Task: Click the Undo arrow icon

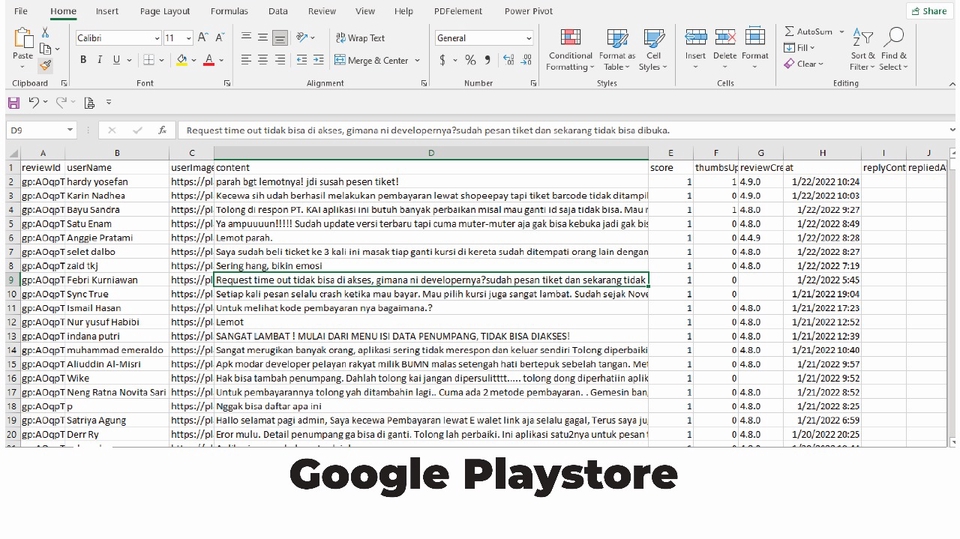Action: point(34,103)
